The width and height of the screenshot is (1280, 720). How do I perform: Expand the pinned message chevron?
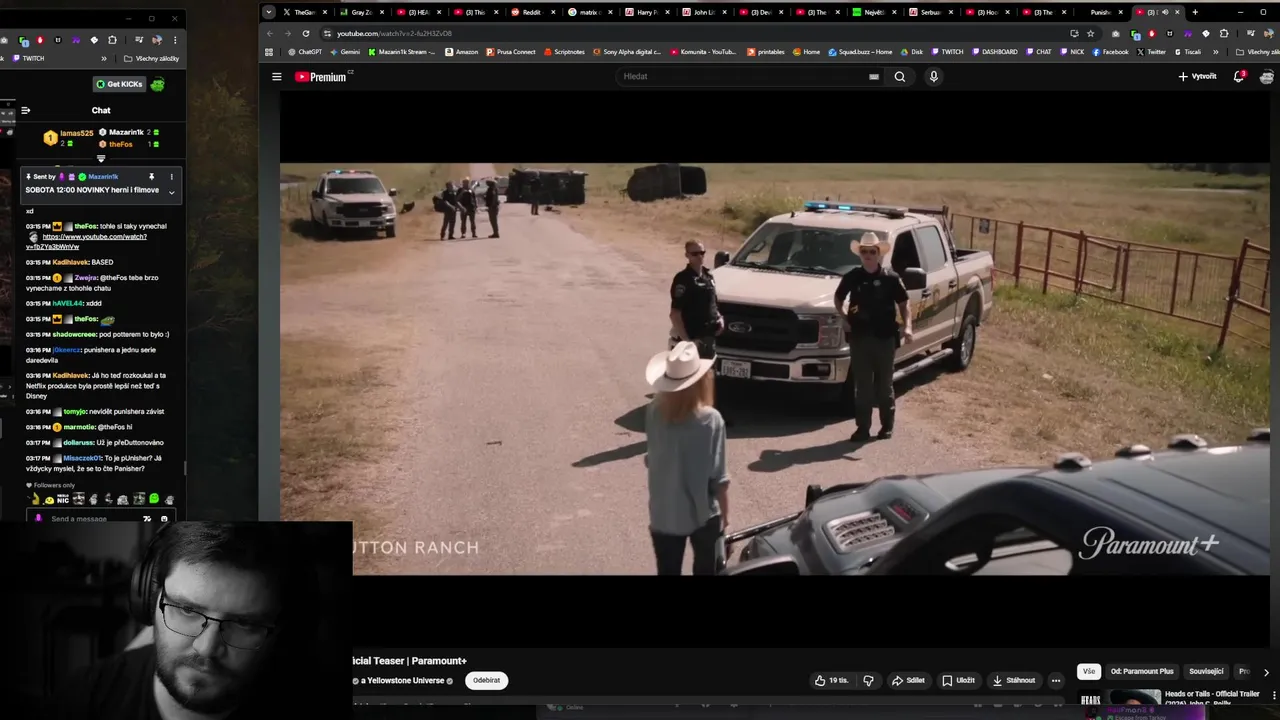pos(171,192)
